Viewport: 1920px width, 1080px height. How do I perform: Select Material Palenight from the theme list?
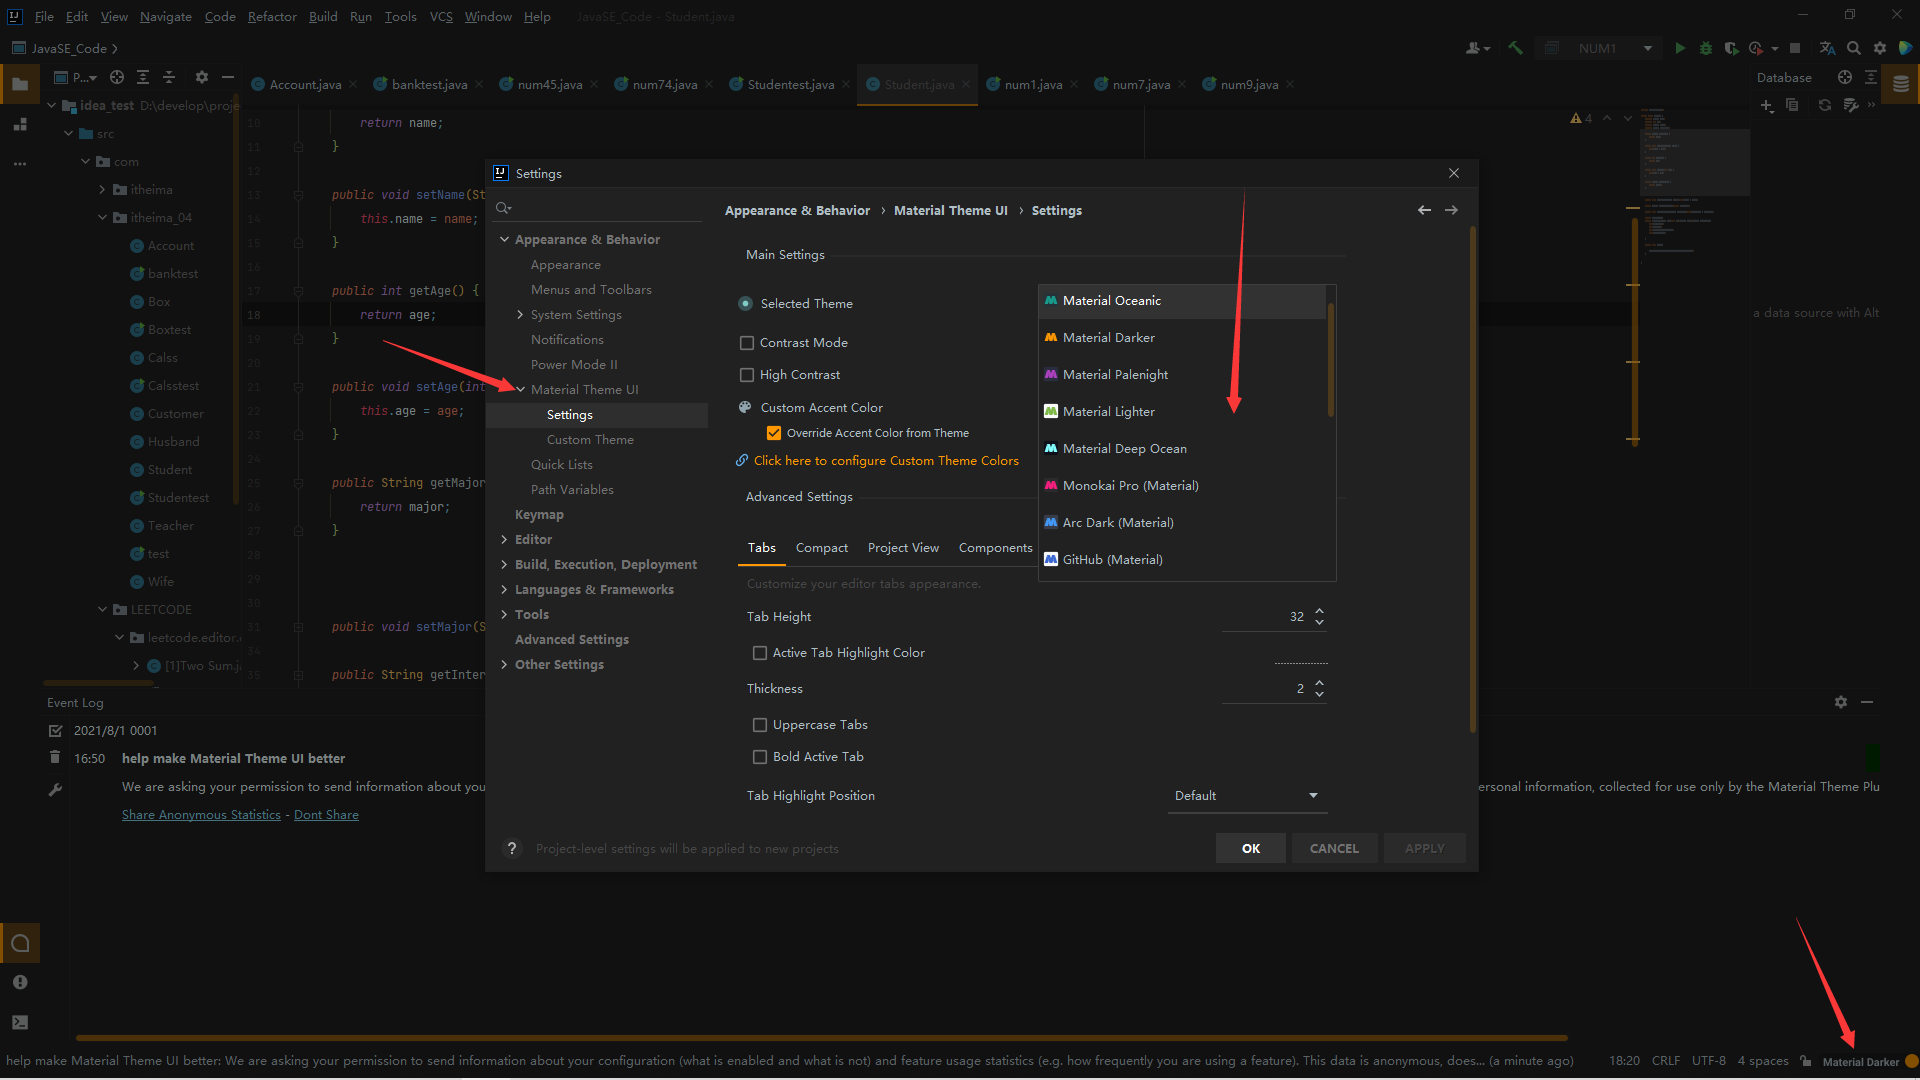[1115, 375]
